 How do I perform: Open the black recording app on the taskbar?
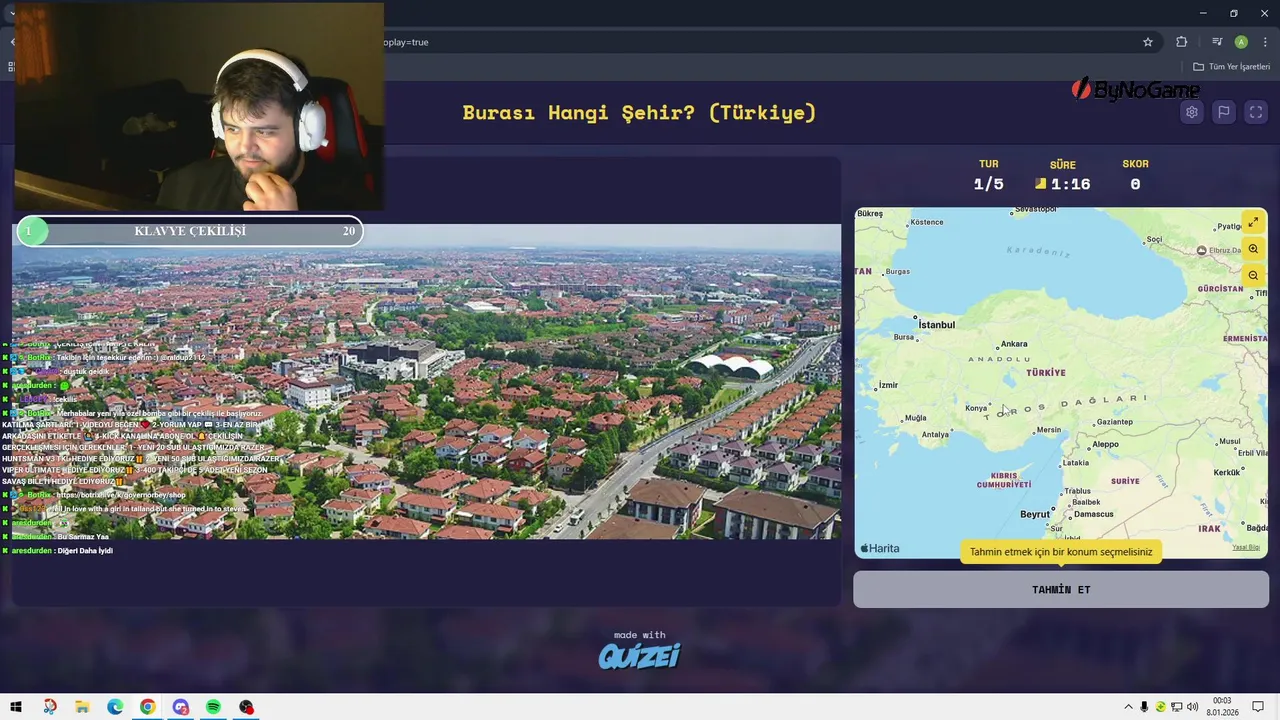pyautogui.click(x=246, y=707)
